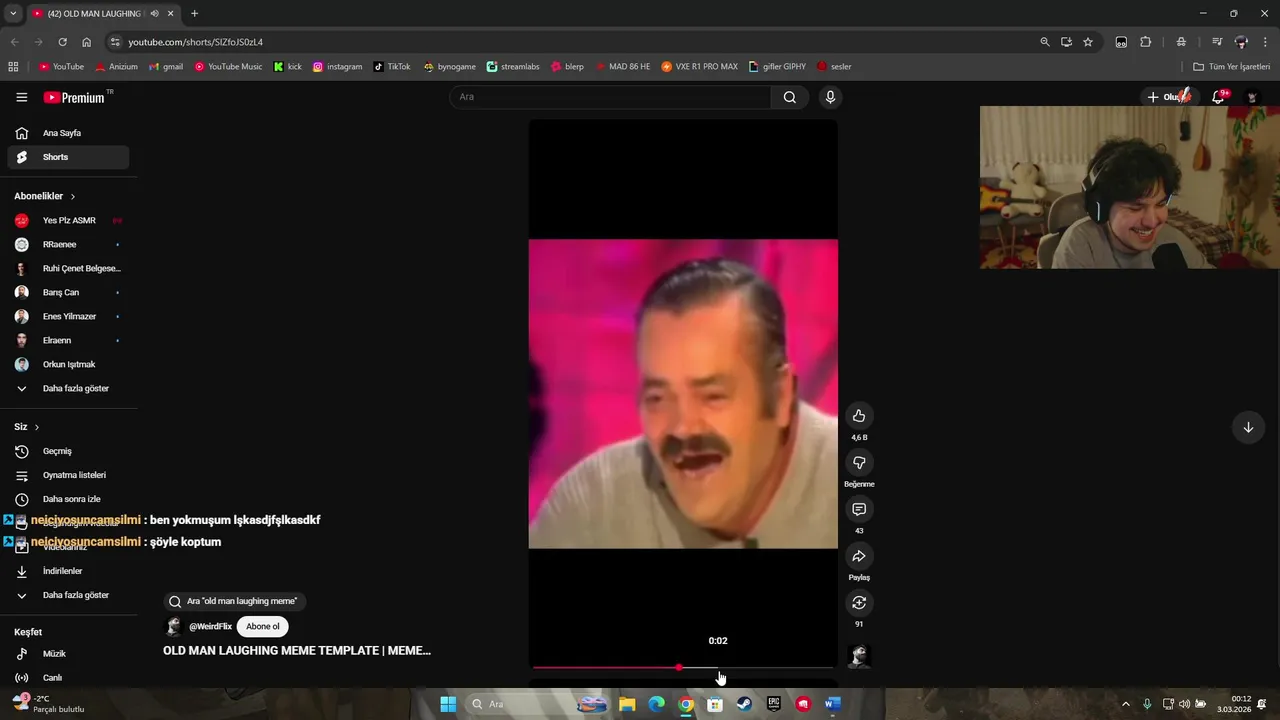Click the Short video player
This screenshot has width=1280, height=720.
click(x=683, y=394)
